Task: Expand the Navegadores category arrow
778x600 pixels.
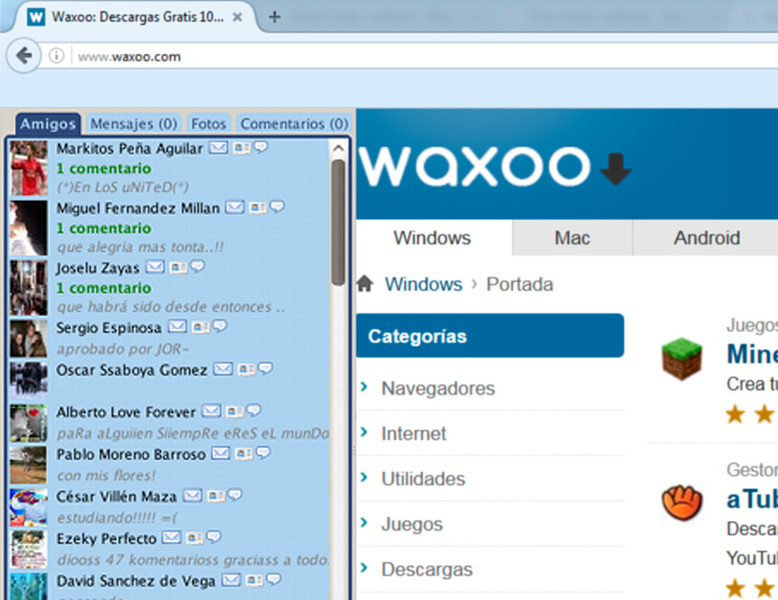Action: click(x=364, y=387)
